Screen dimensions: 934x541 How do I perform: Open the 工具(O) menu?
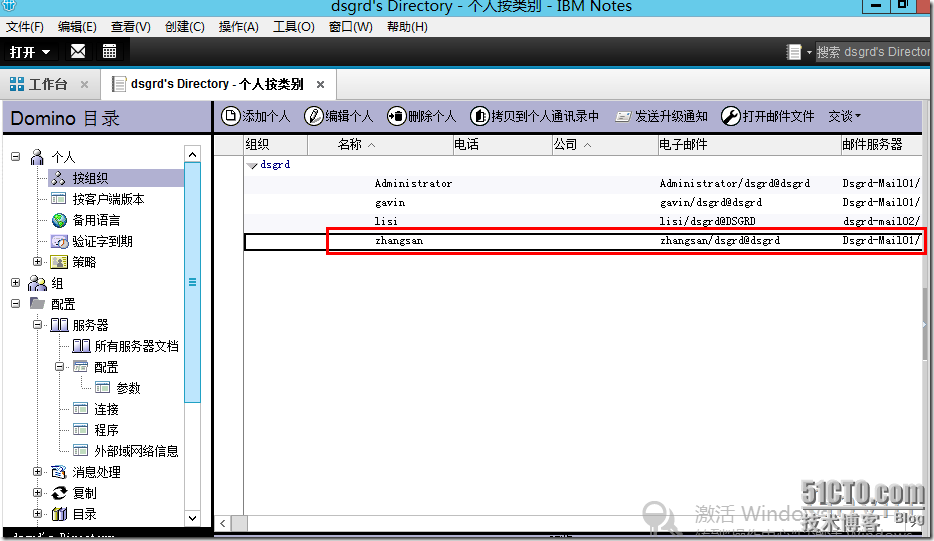[294, 27]
